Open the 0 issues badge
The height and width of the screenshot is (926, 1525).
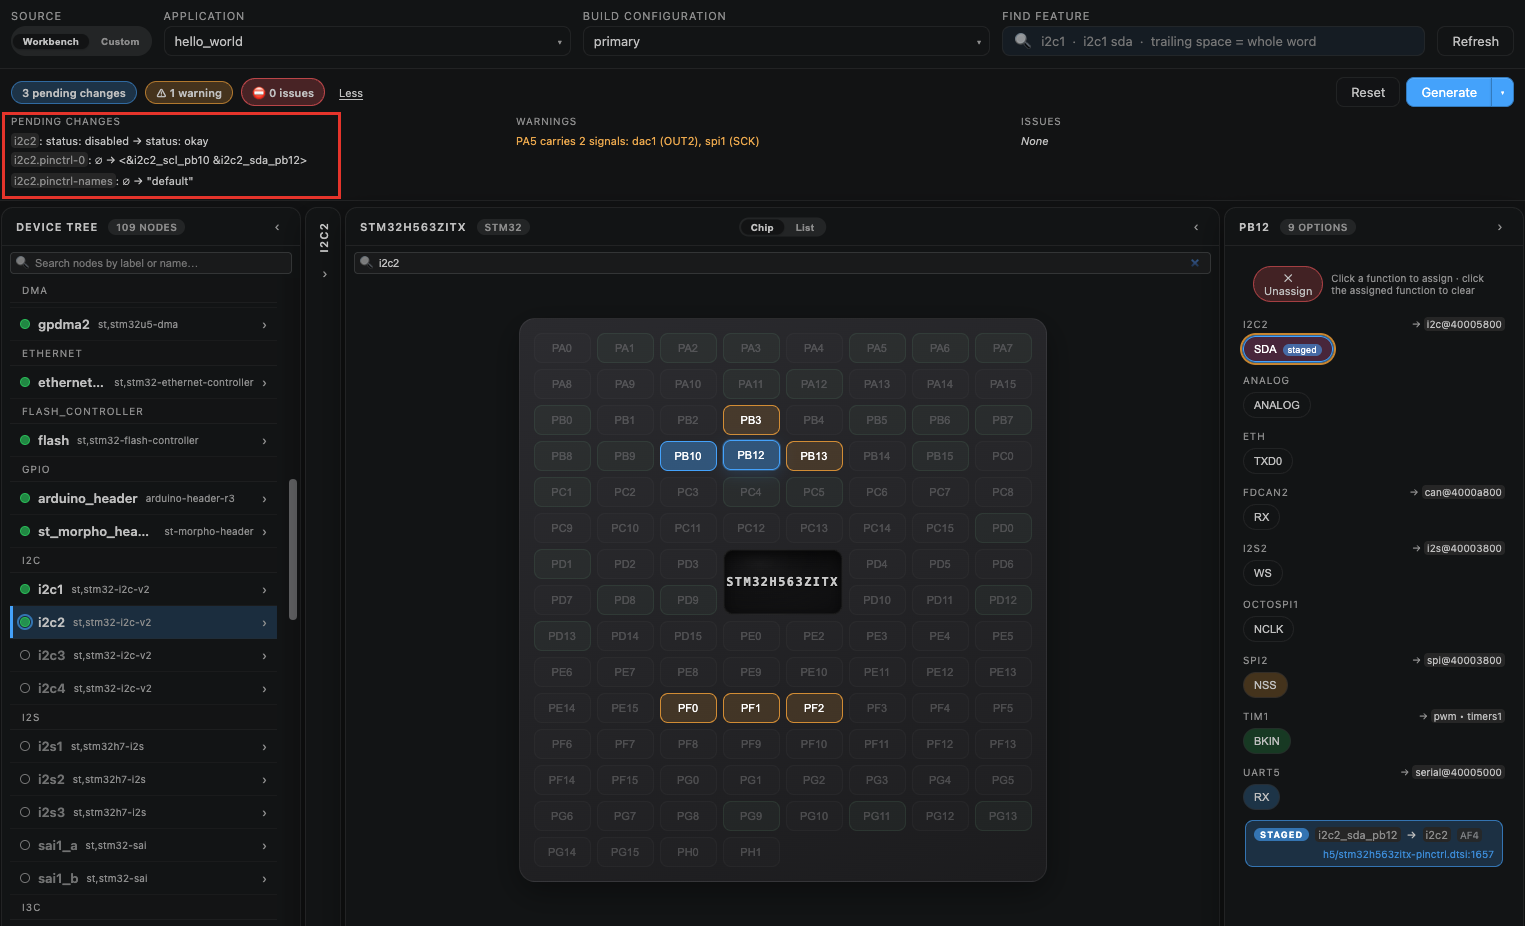coord(284,93)
